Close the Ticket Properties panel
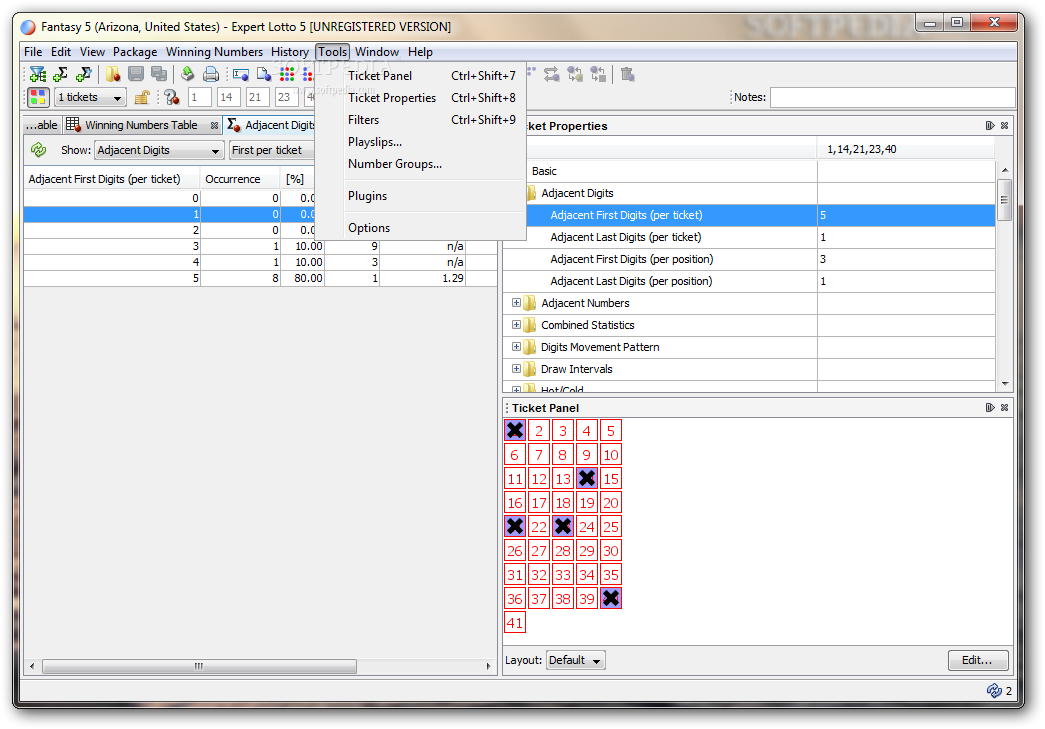 1004,125
